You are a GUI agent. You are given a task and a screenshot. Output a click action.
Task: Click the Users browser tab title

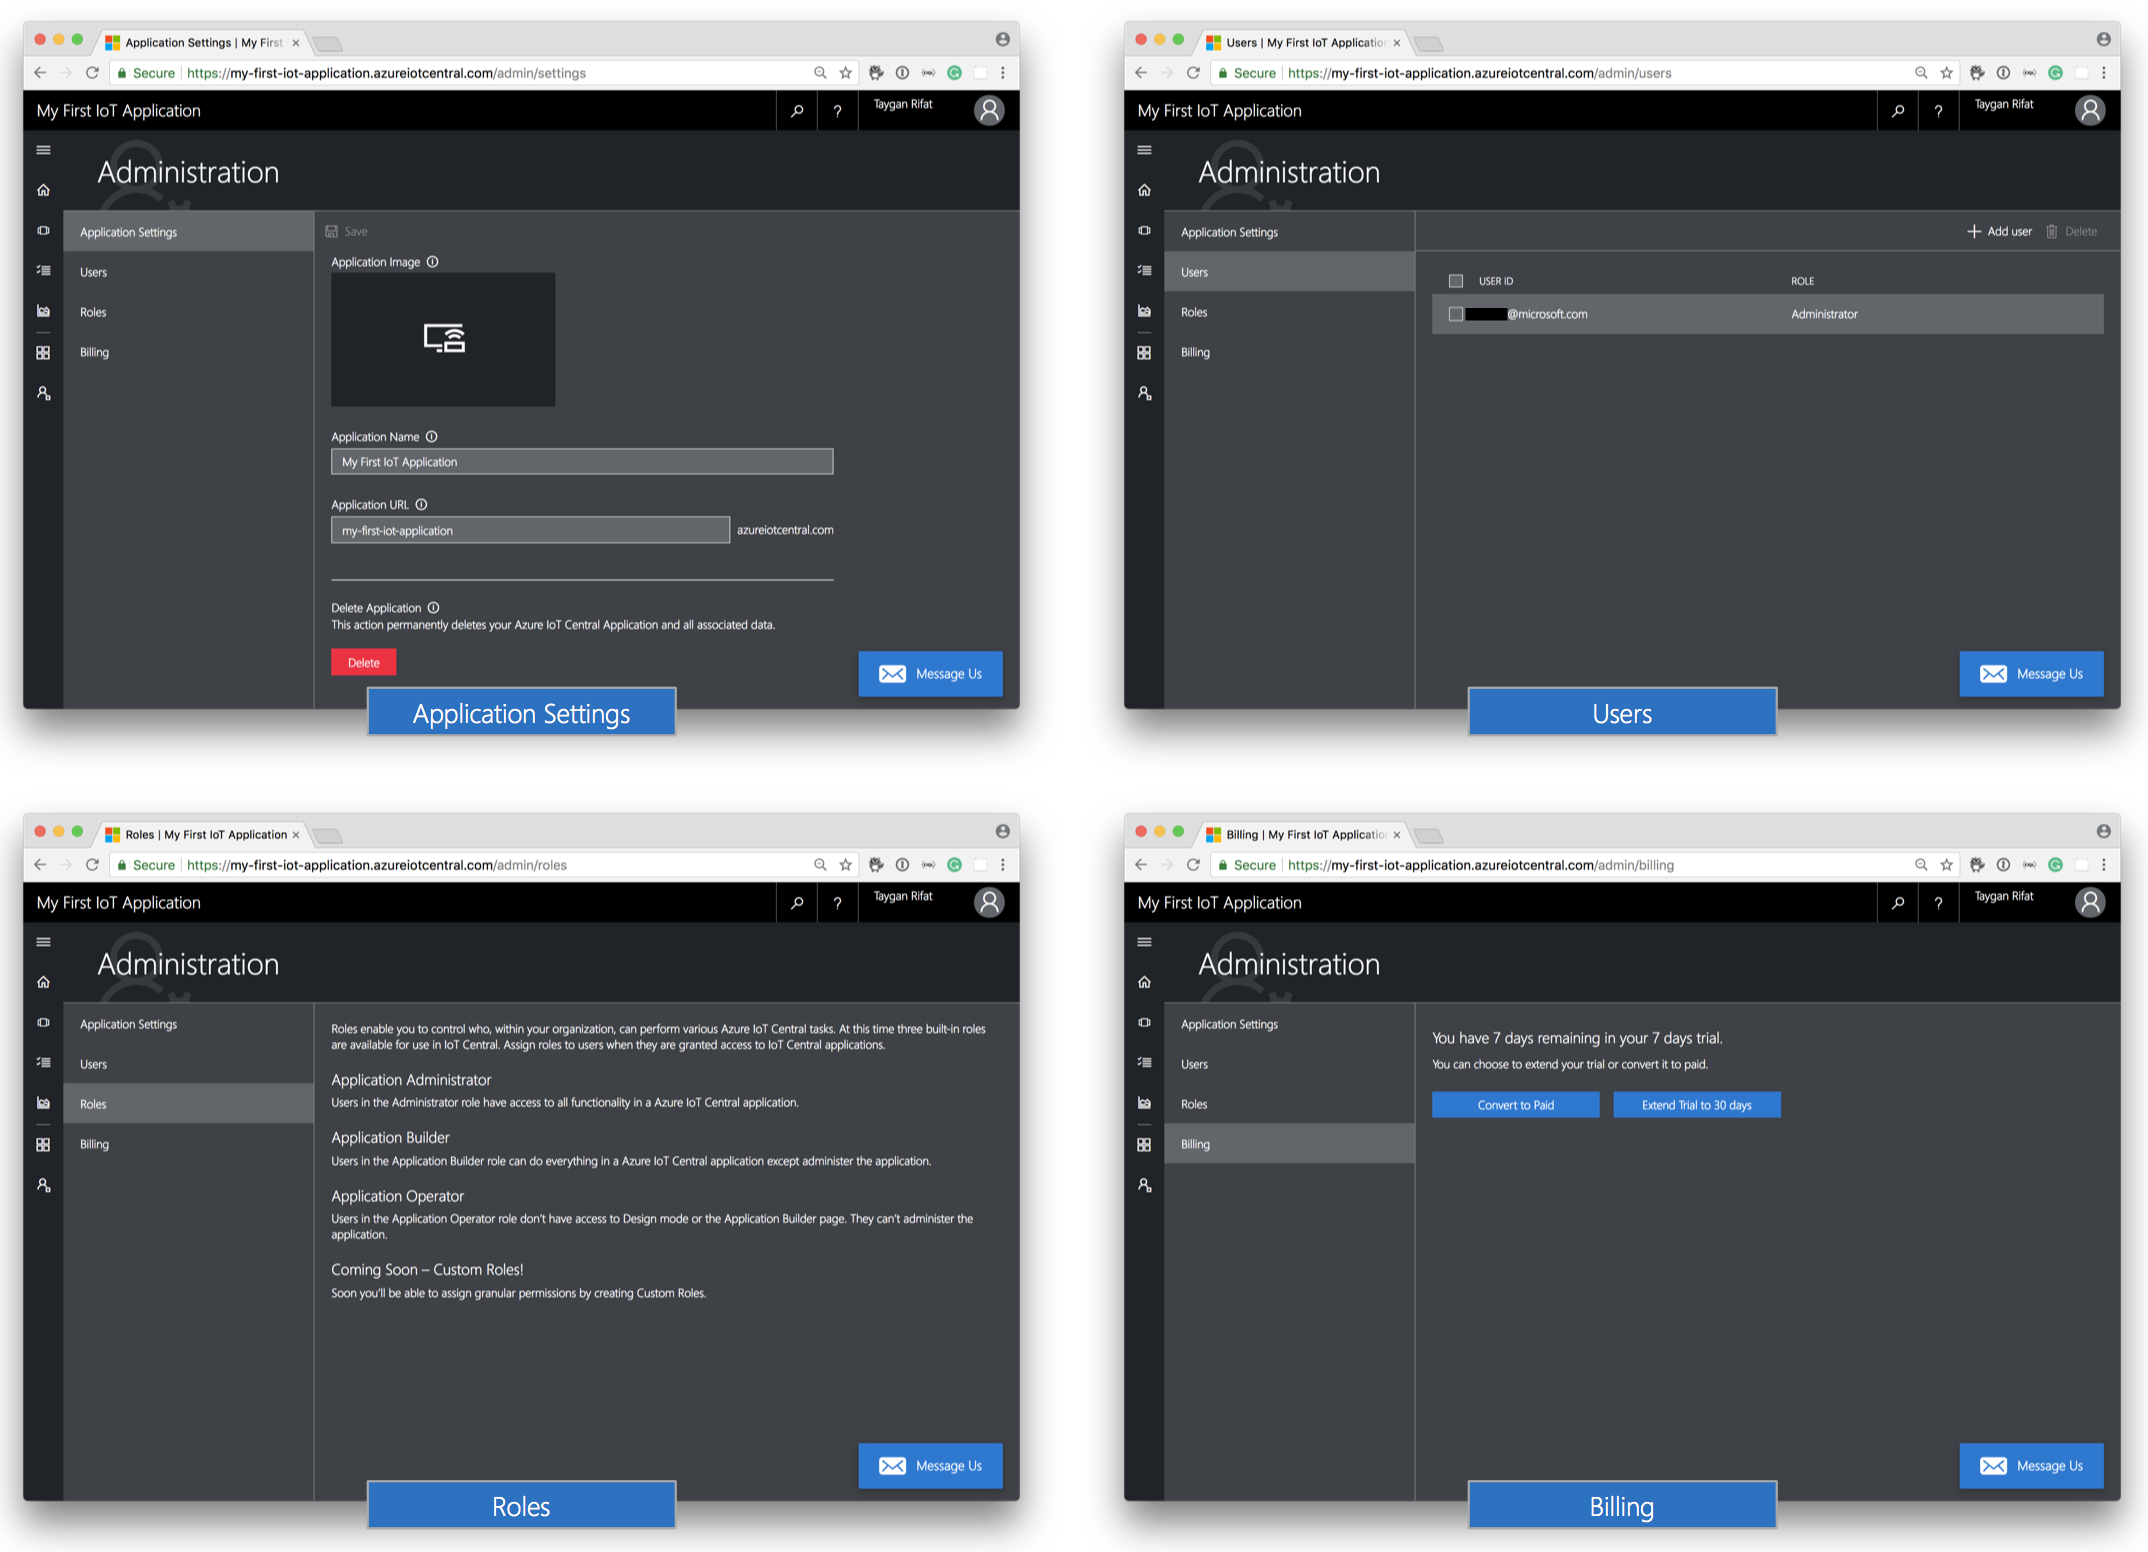coord(1305,43)
